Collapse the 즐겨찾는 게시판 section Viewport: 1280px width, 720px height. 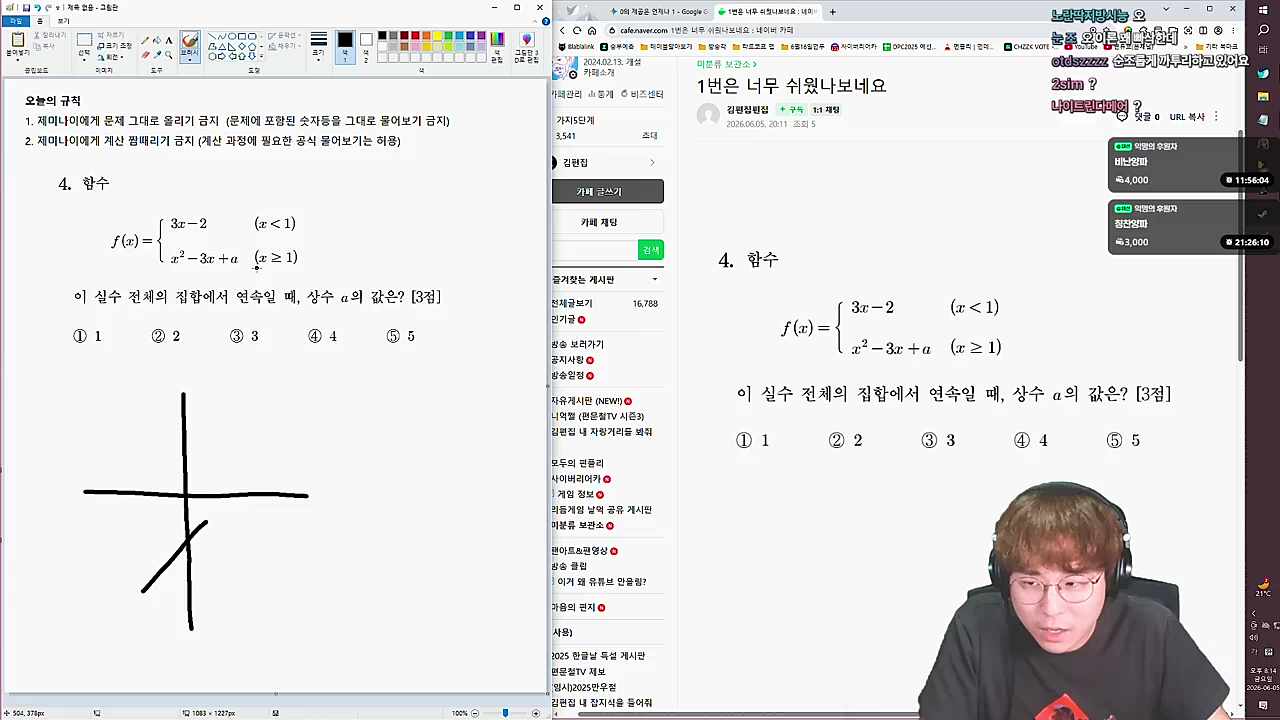pyautogui.click(x=655, y=279)
